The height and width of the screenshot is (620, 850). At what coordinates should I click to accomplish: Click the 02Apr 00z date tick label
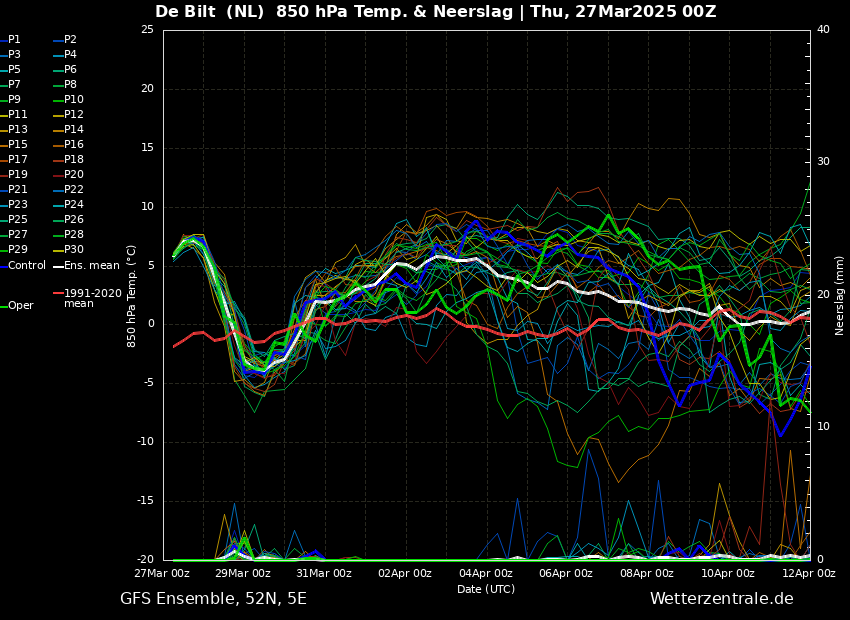click(405, 573)
